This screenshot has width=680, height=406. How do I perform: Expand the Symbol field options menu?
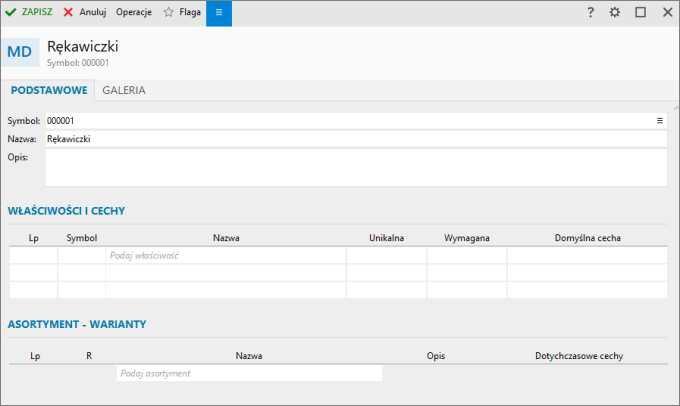click(x=660, y=120)
